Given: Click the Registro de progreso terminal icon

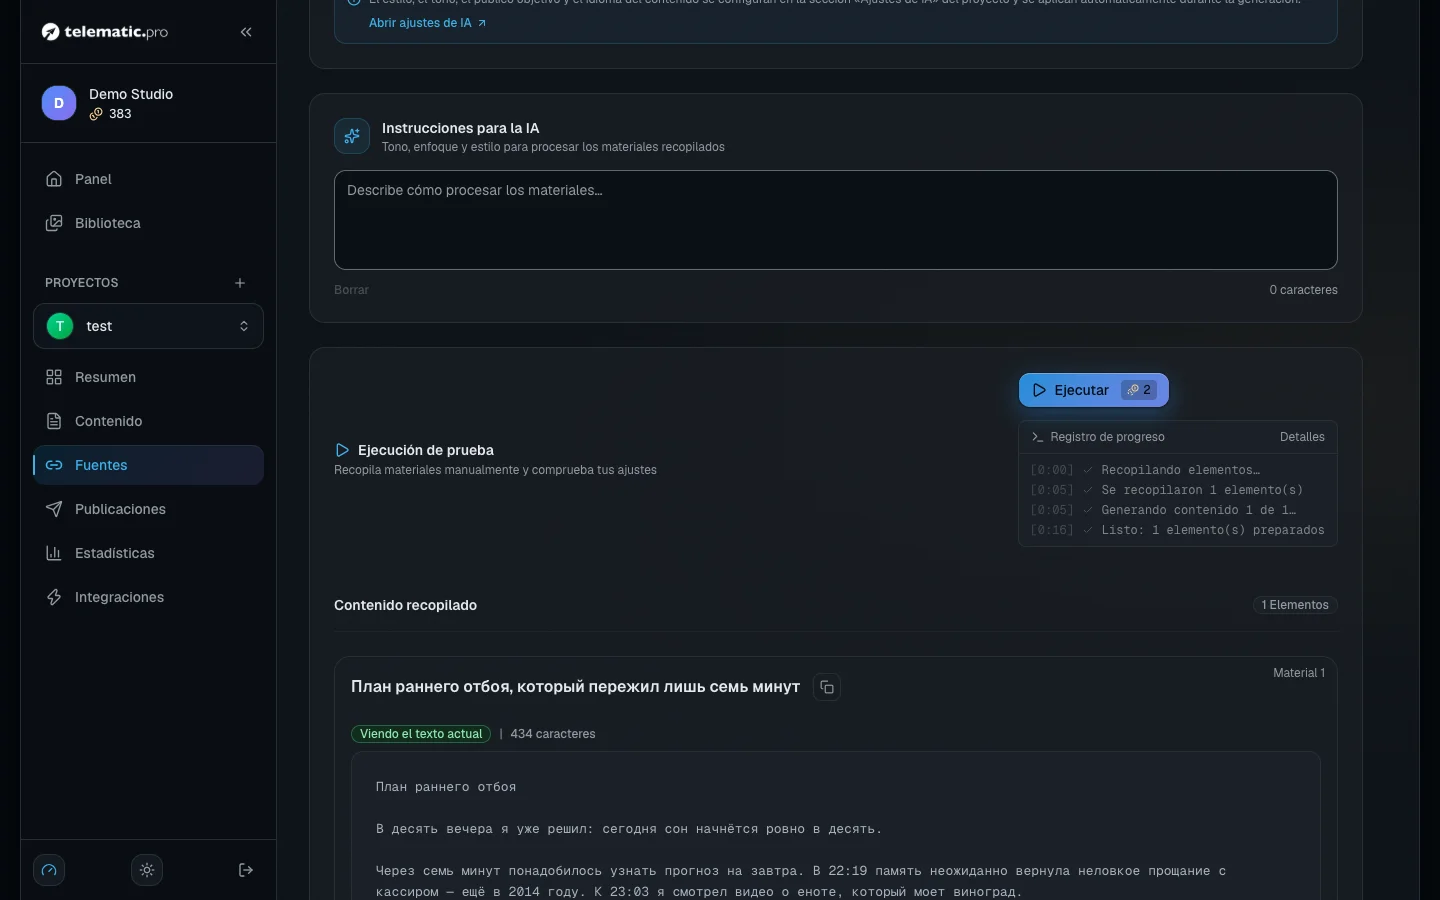Looking at the screenshot, I should pyautogui.click(x=1037, y=437).
